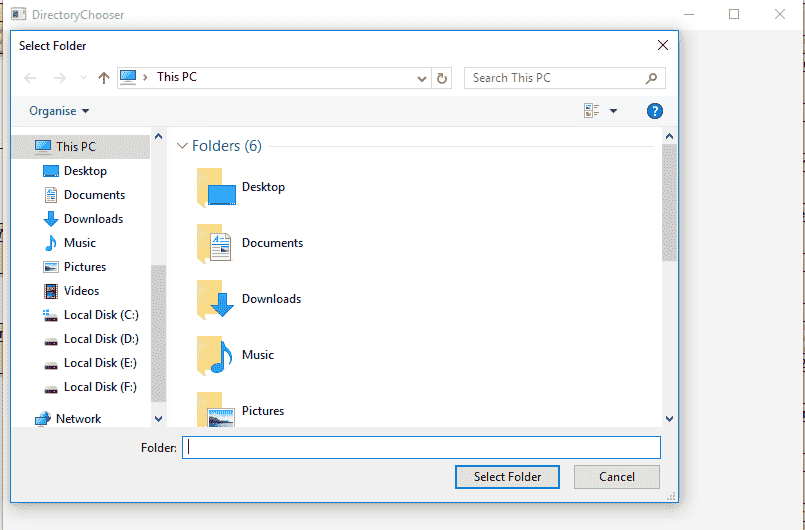Image resolution: width=805 pixels, height=530 pixels.
Task: Go up one folder level
Action: point(104,78)
